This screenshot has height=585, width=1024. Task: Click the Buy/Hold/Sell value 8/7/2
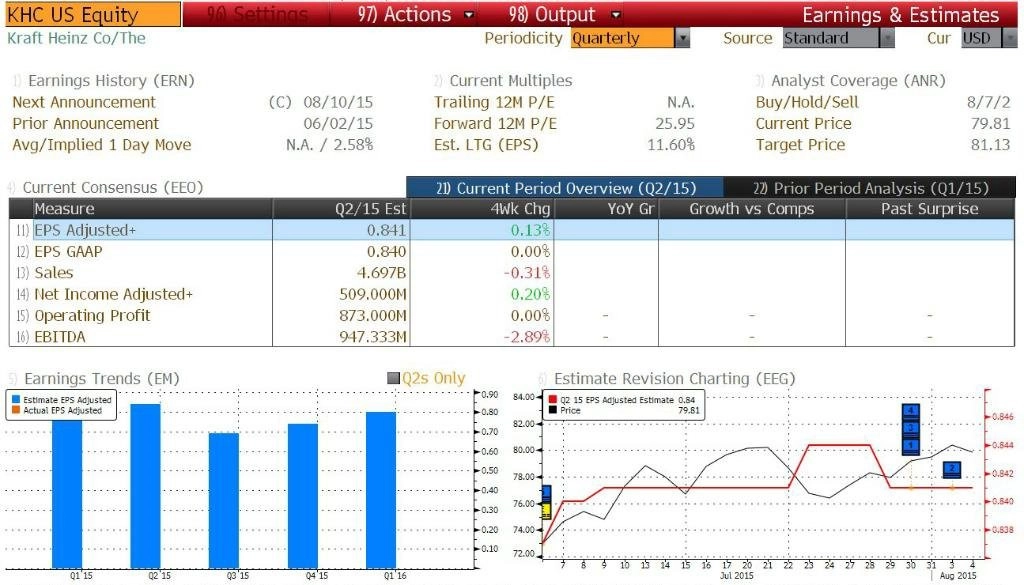coord(988,103)
